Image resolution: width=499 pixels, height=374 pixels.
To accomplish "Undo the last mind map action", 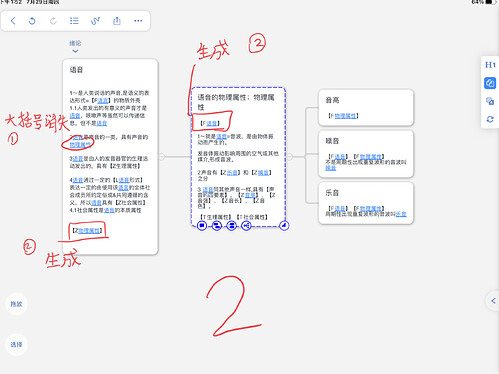I will point(32,21).
